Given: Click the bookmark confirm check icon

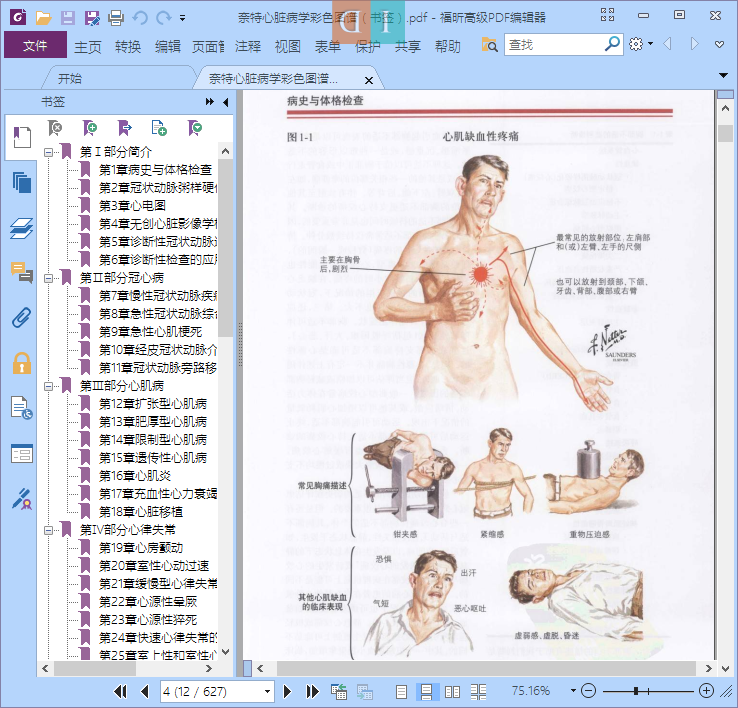Looking at the screenshot, I should 194,128.
